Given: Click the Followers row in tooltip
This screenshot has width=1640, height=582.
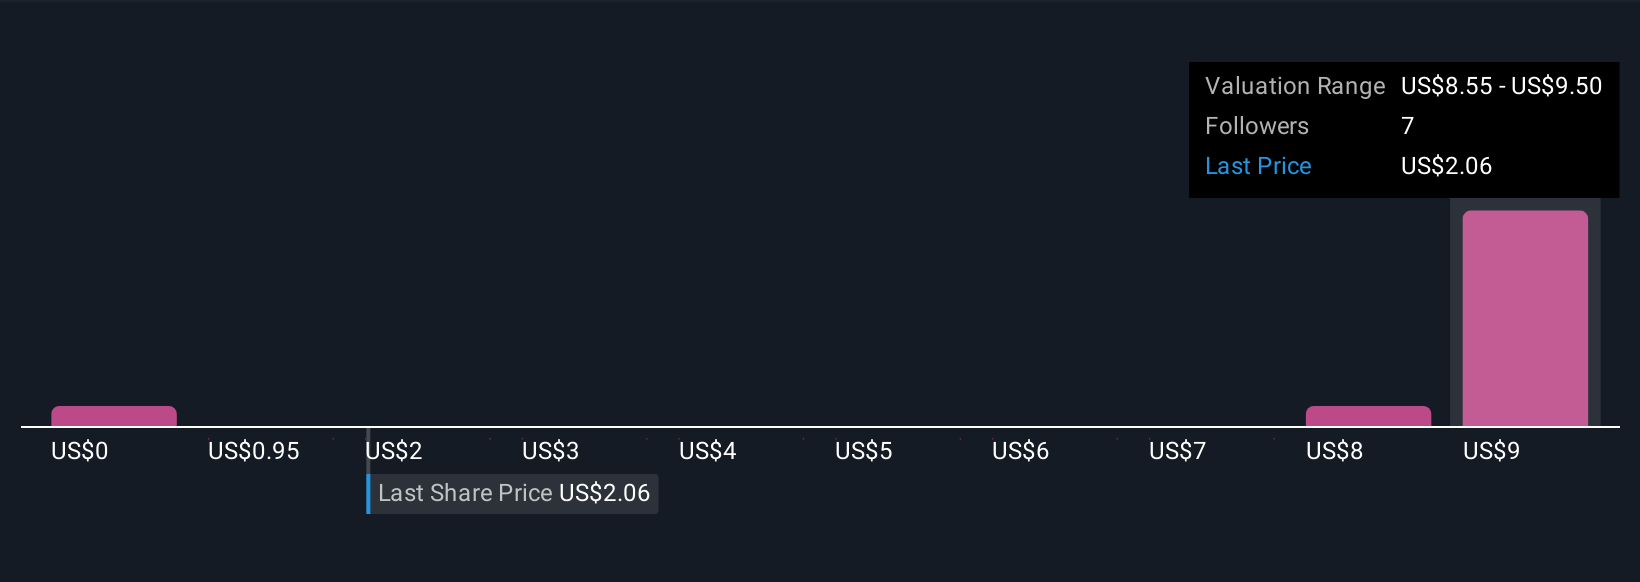Looking at the screenshot, I should pos(1404,126).
